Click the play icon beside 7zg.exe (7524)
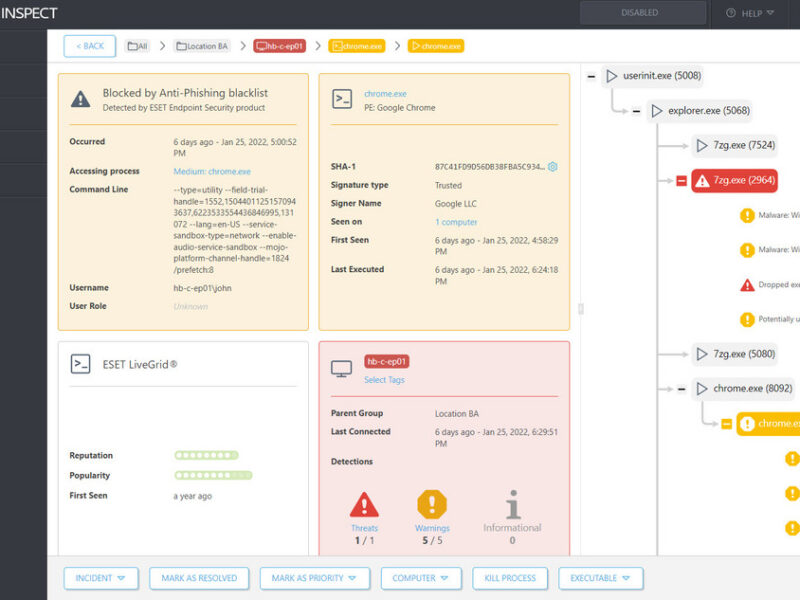Screen dimensions: 800x600 pyautogui.click(x=702, y=146)
